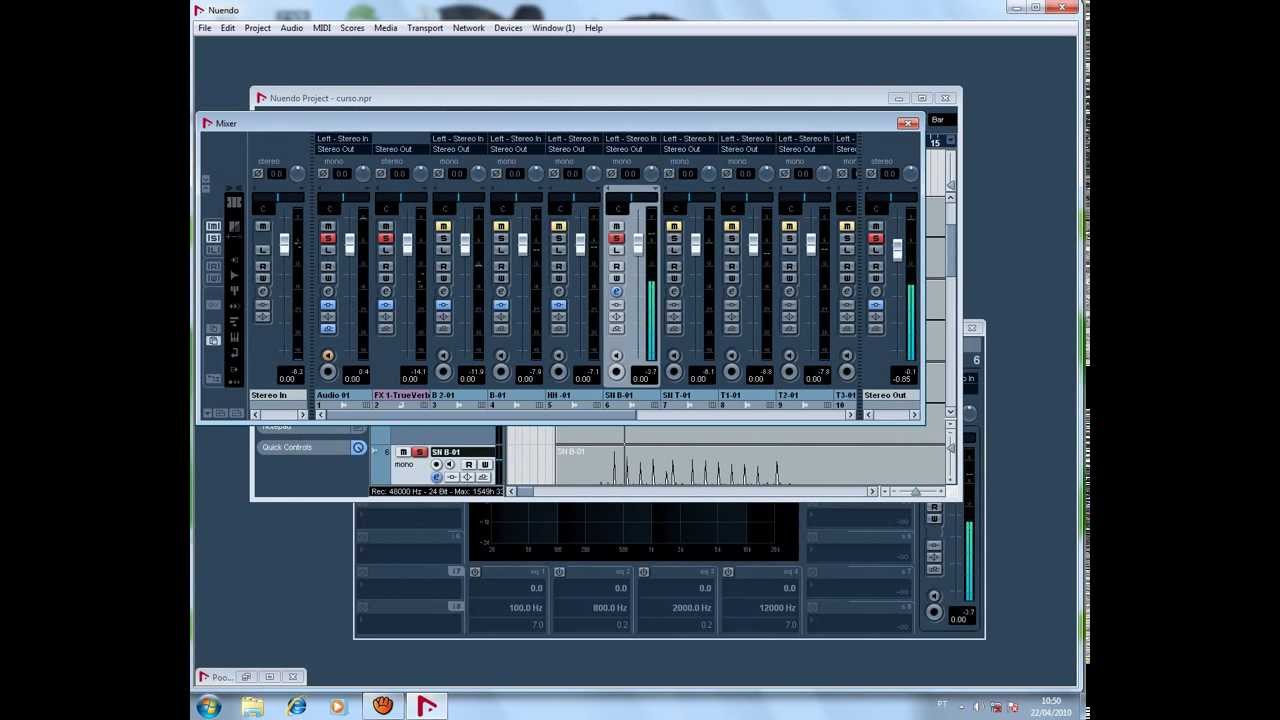Record-enable the T1-01 mixer channel
The image size is (1280, 720).
point(732,372)
